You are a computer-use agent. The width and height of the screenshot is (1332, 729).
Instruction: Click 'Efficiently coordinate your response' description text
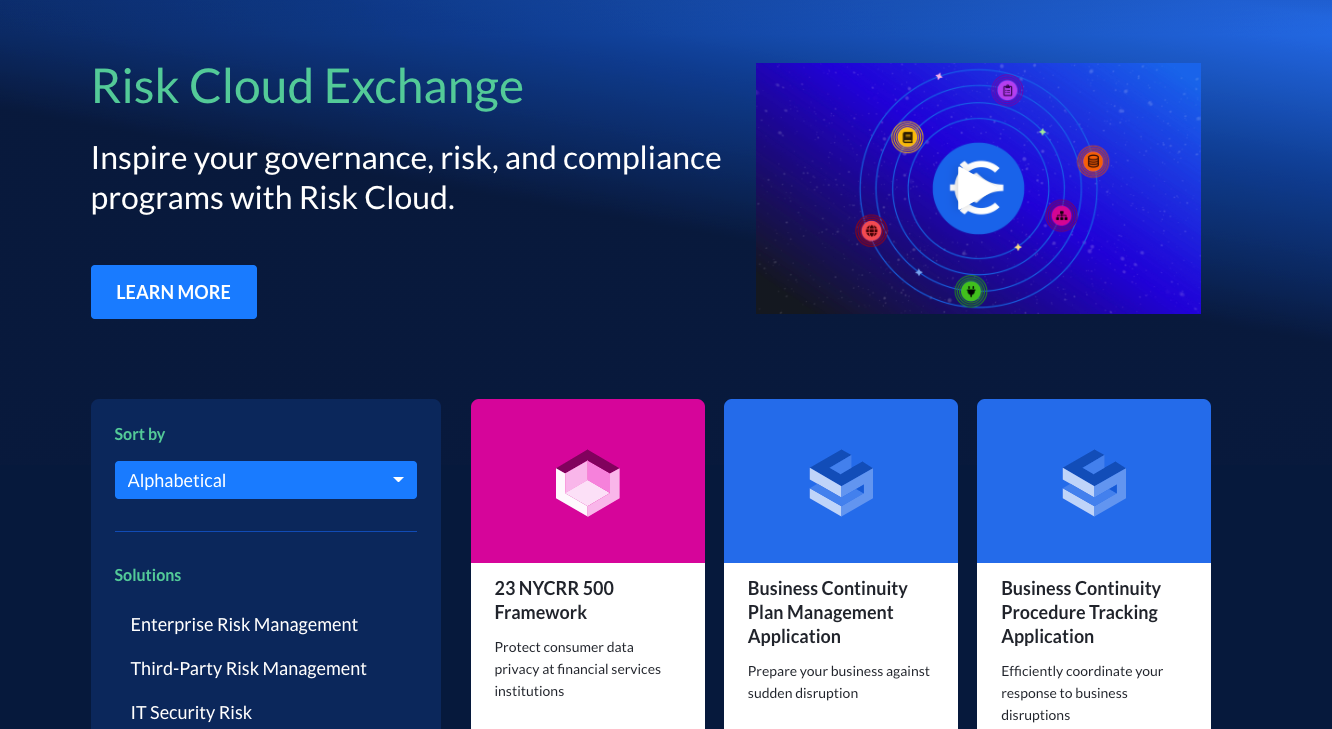(1082, 693)
